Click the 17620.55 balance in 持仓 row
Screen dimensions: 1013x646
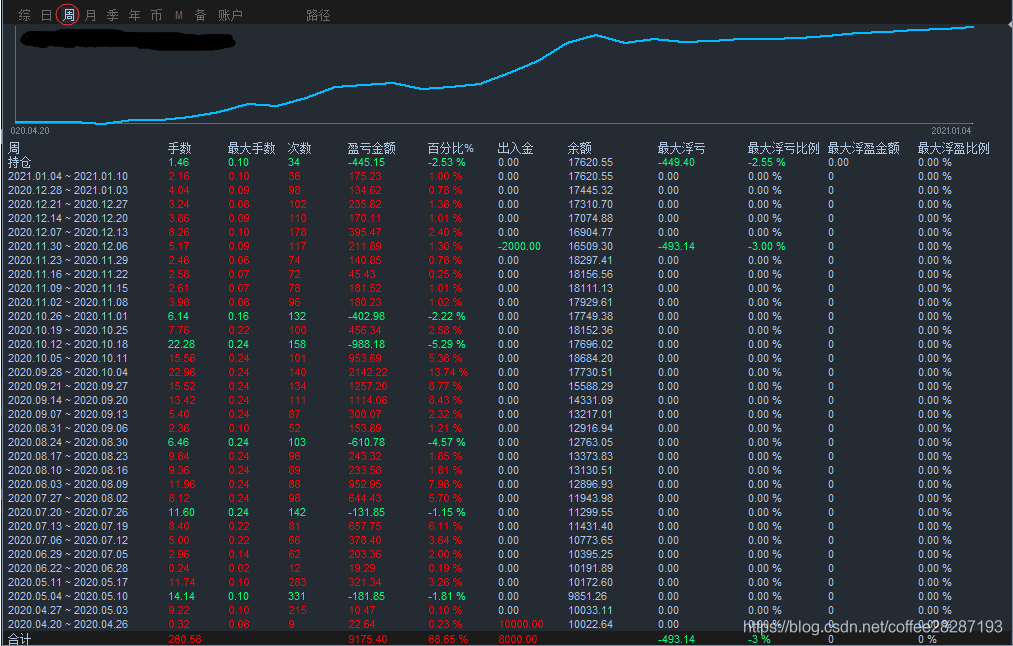pos(590,162)
